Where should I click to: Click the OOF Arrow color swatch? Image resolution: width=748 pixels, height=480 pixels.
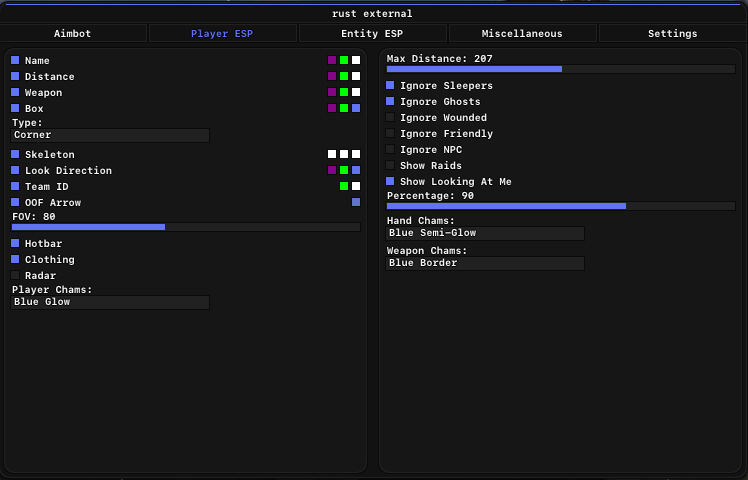356,202
